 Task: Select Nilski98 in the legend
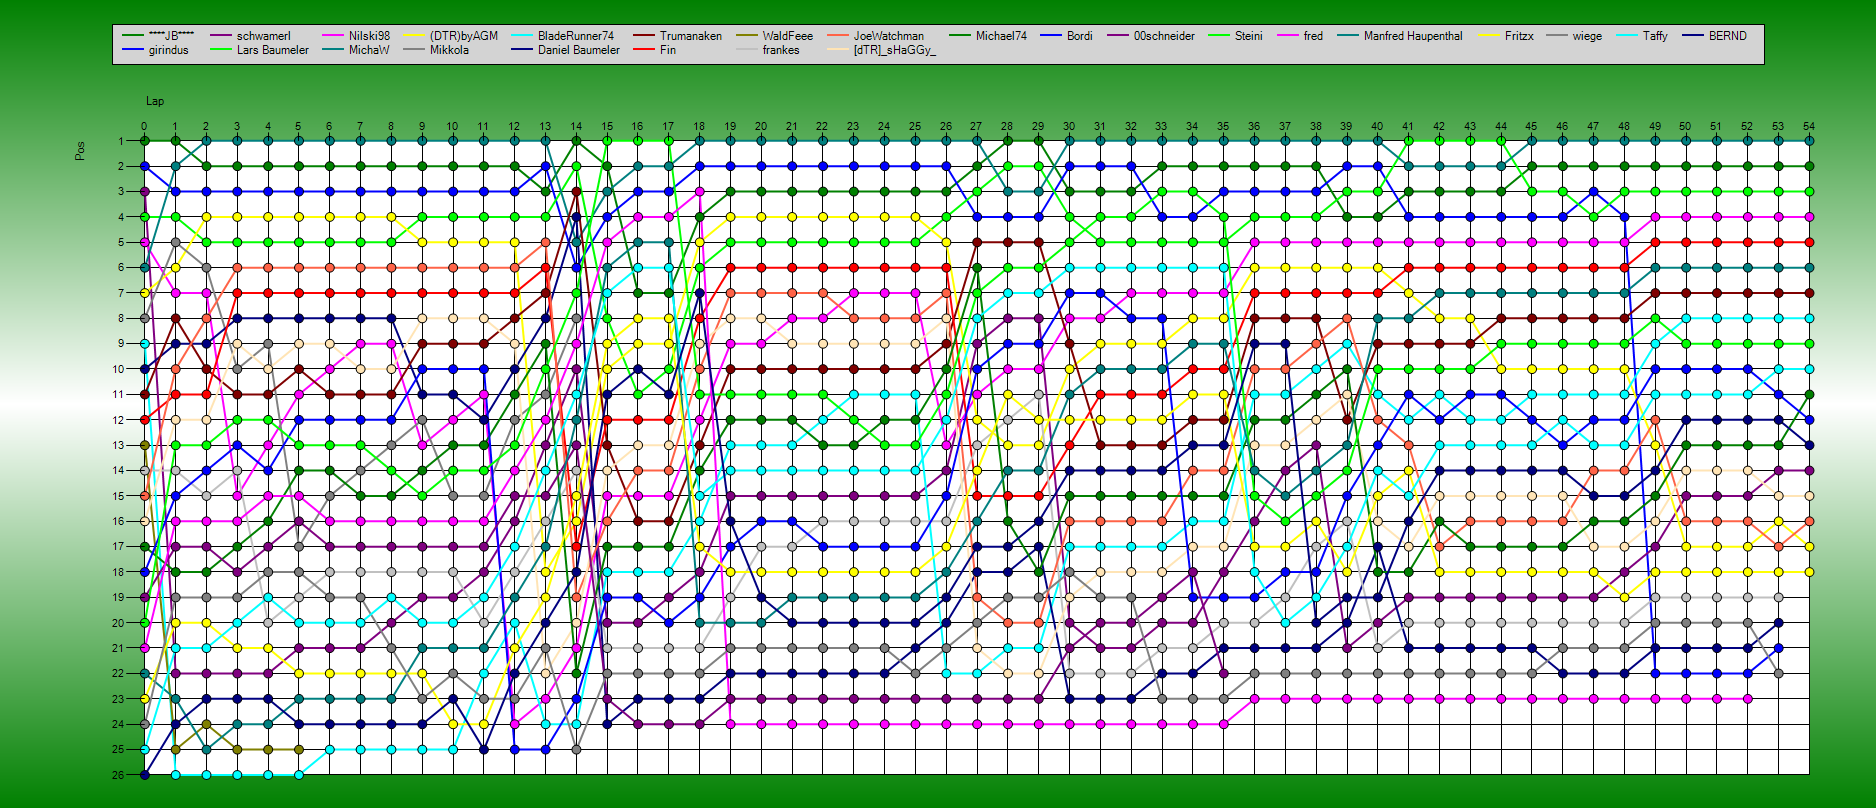click(369, 36)
